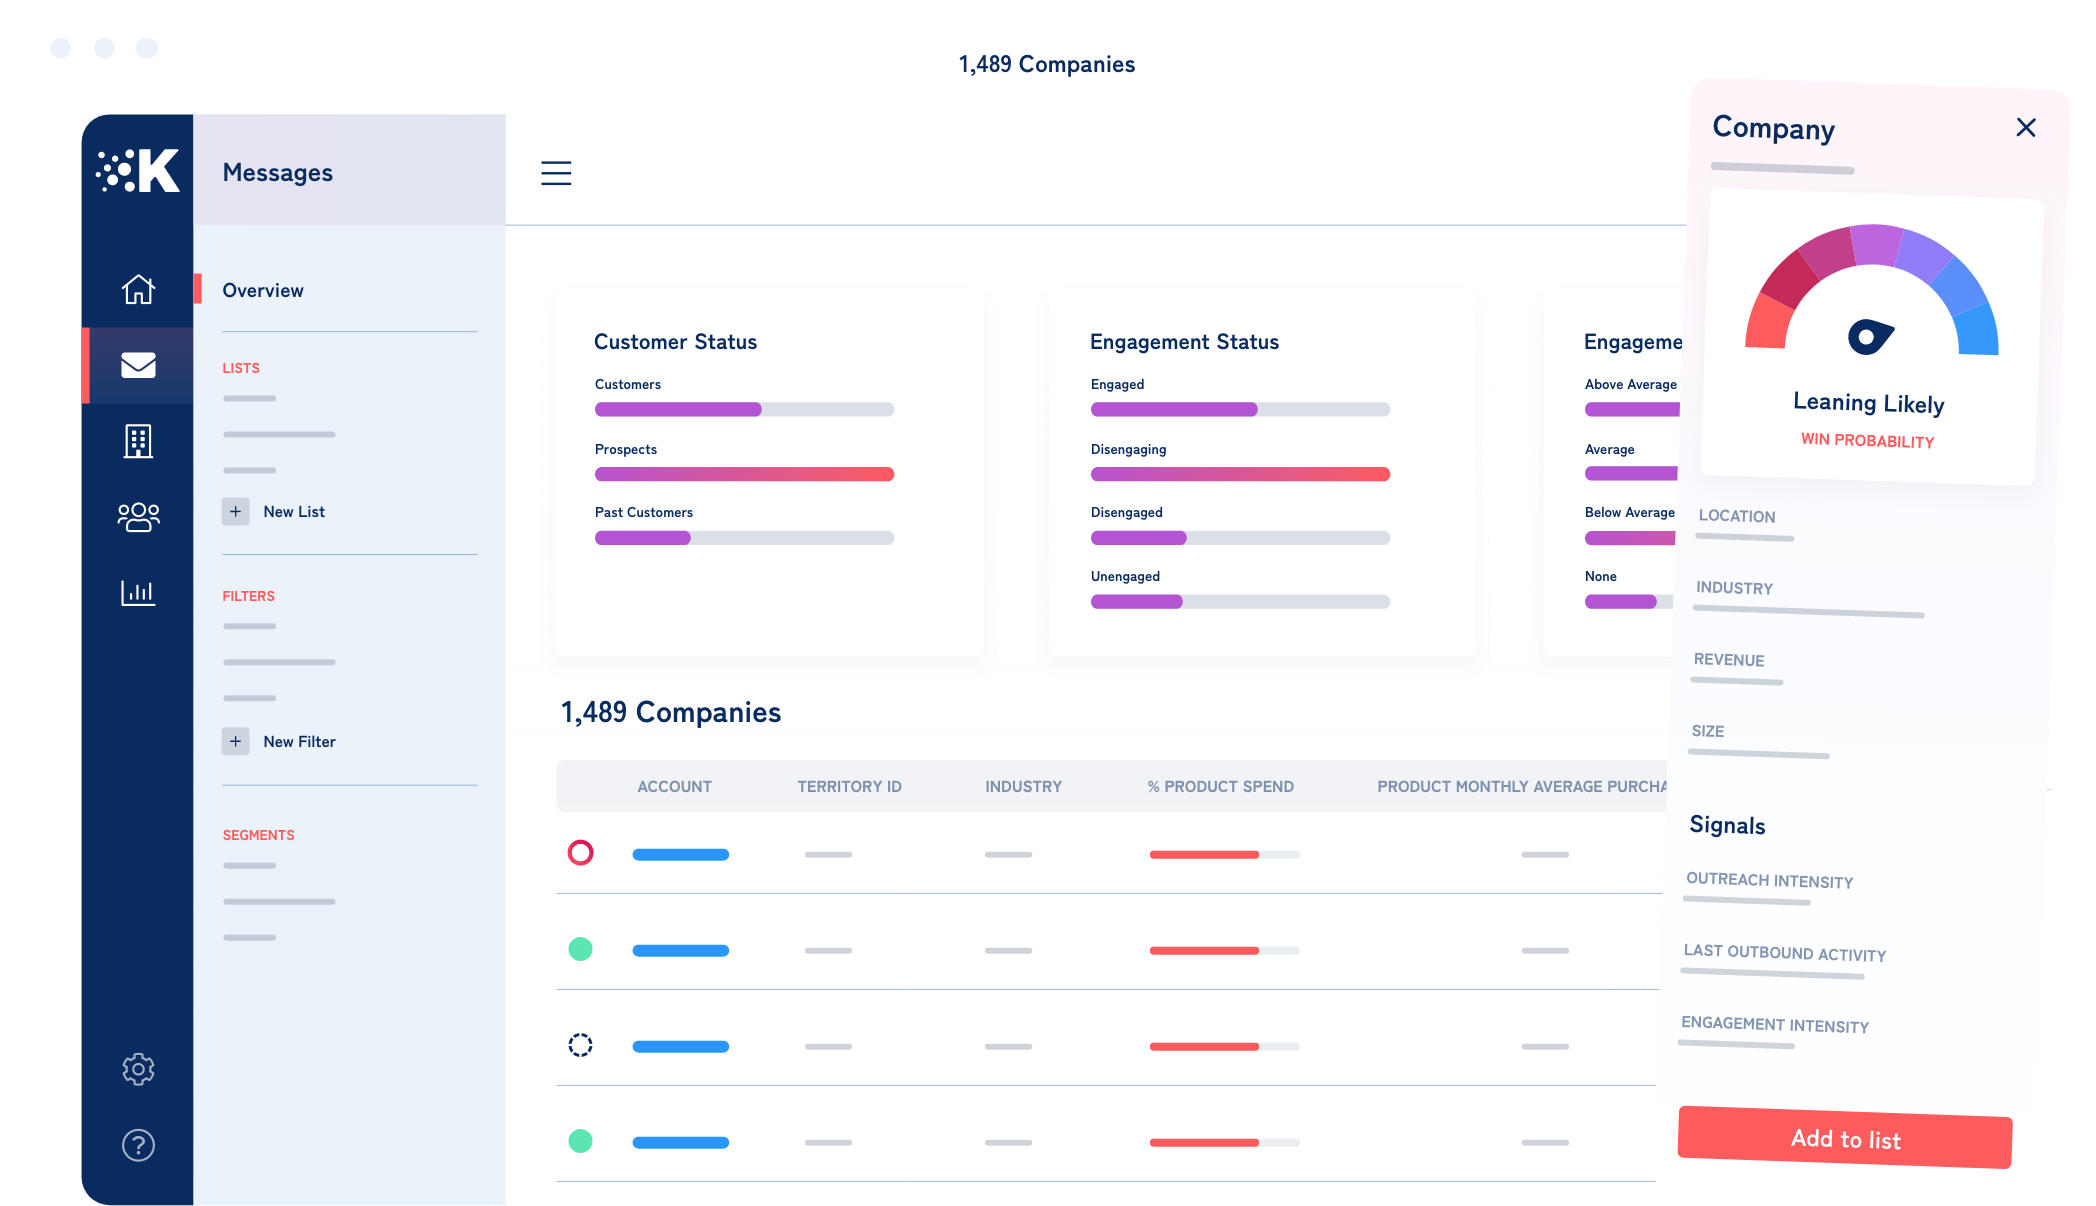Select the Overview menu item
The image size is (2096, 1206).
click(263, 291)
